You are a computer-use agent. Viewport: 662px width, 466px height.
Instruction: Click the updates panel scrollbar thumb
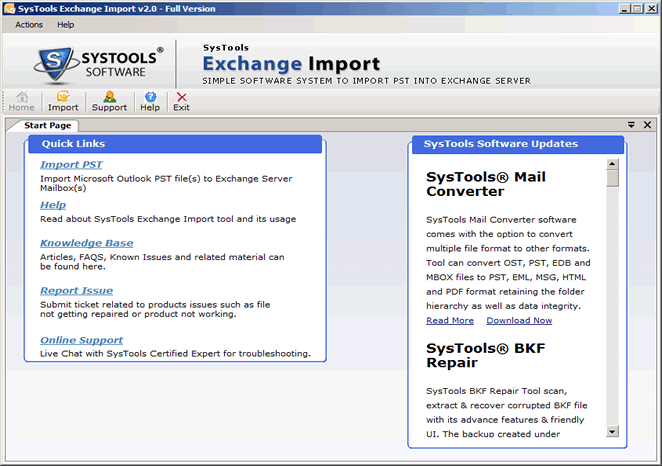pos(613,178)
